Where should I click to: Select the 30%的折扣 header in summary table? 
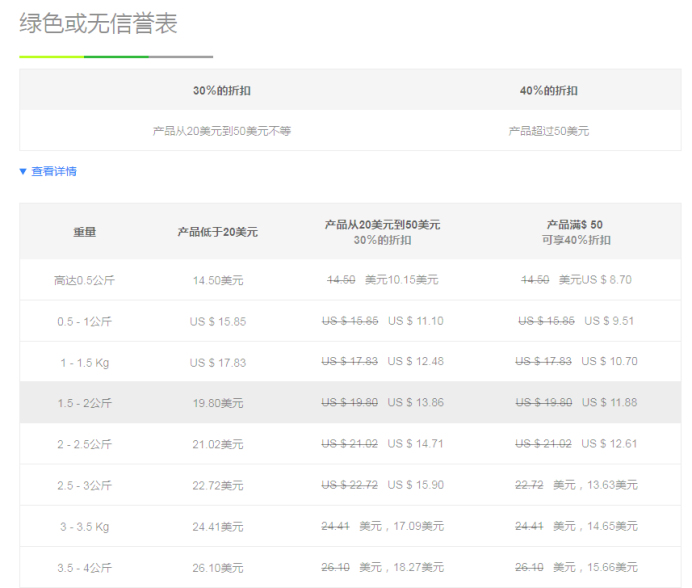222,90
